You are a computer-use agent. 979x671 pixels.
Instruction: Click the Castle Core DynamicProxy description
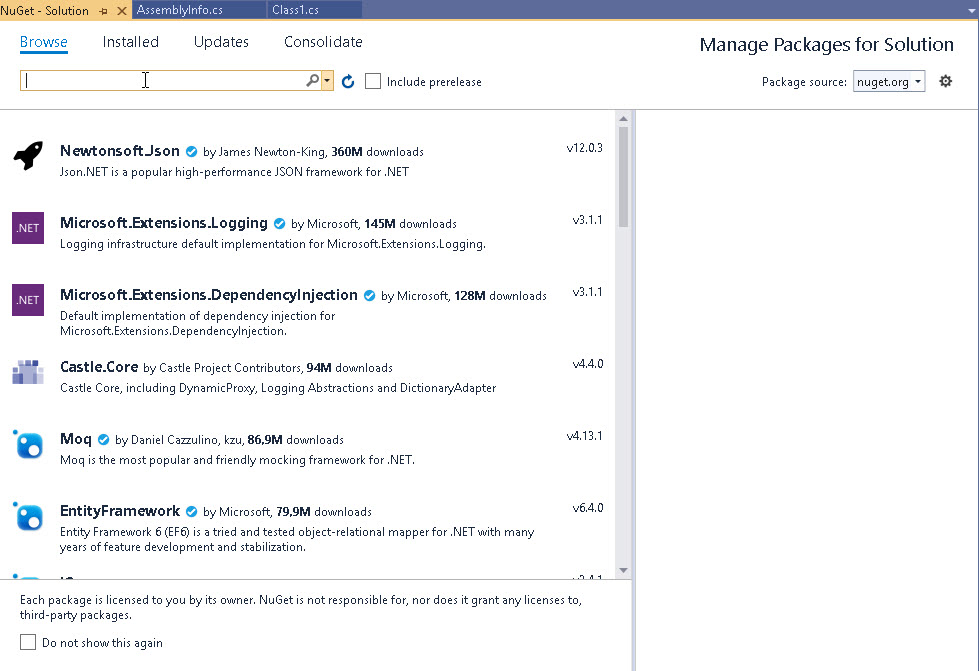point(278,388)
